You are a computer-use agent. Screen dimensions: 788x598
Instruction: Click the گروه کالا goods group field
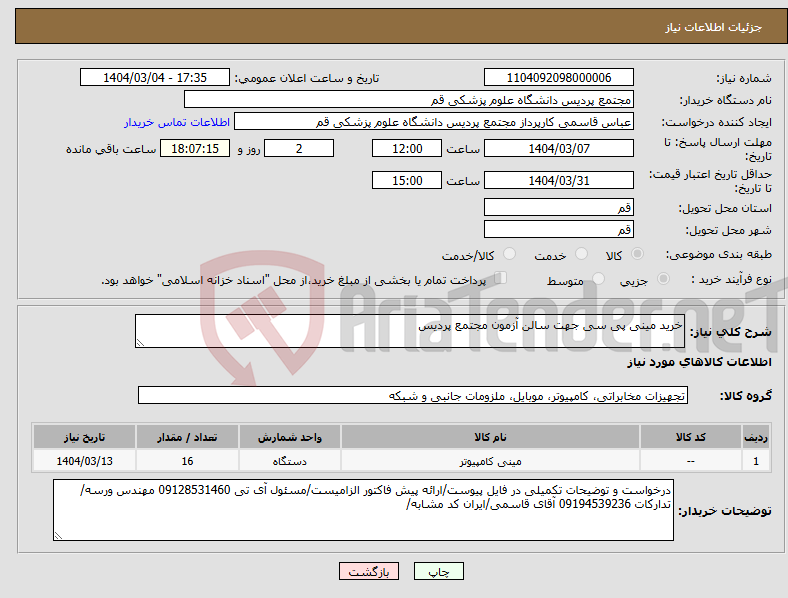point(413,395)
